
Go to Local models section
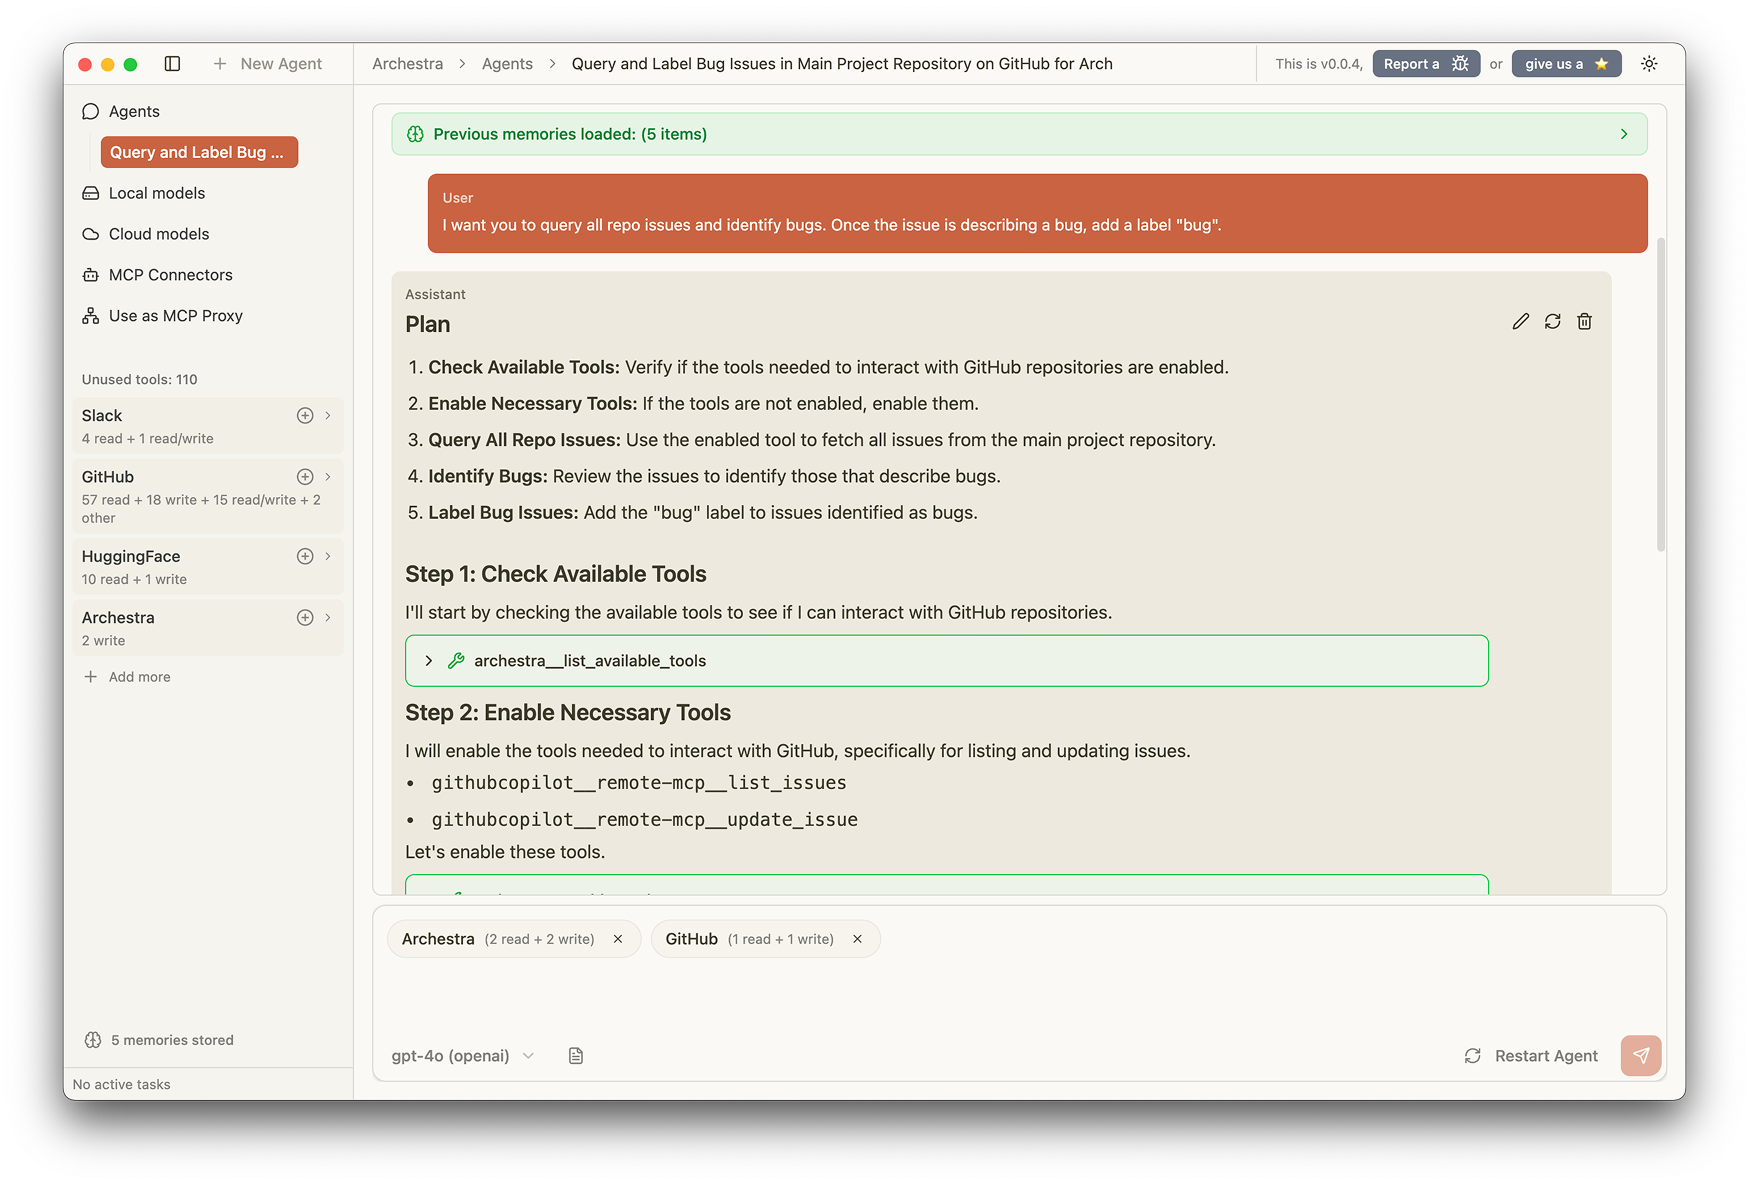157,193
